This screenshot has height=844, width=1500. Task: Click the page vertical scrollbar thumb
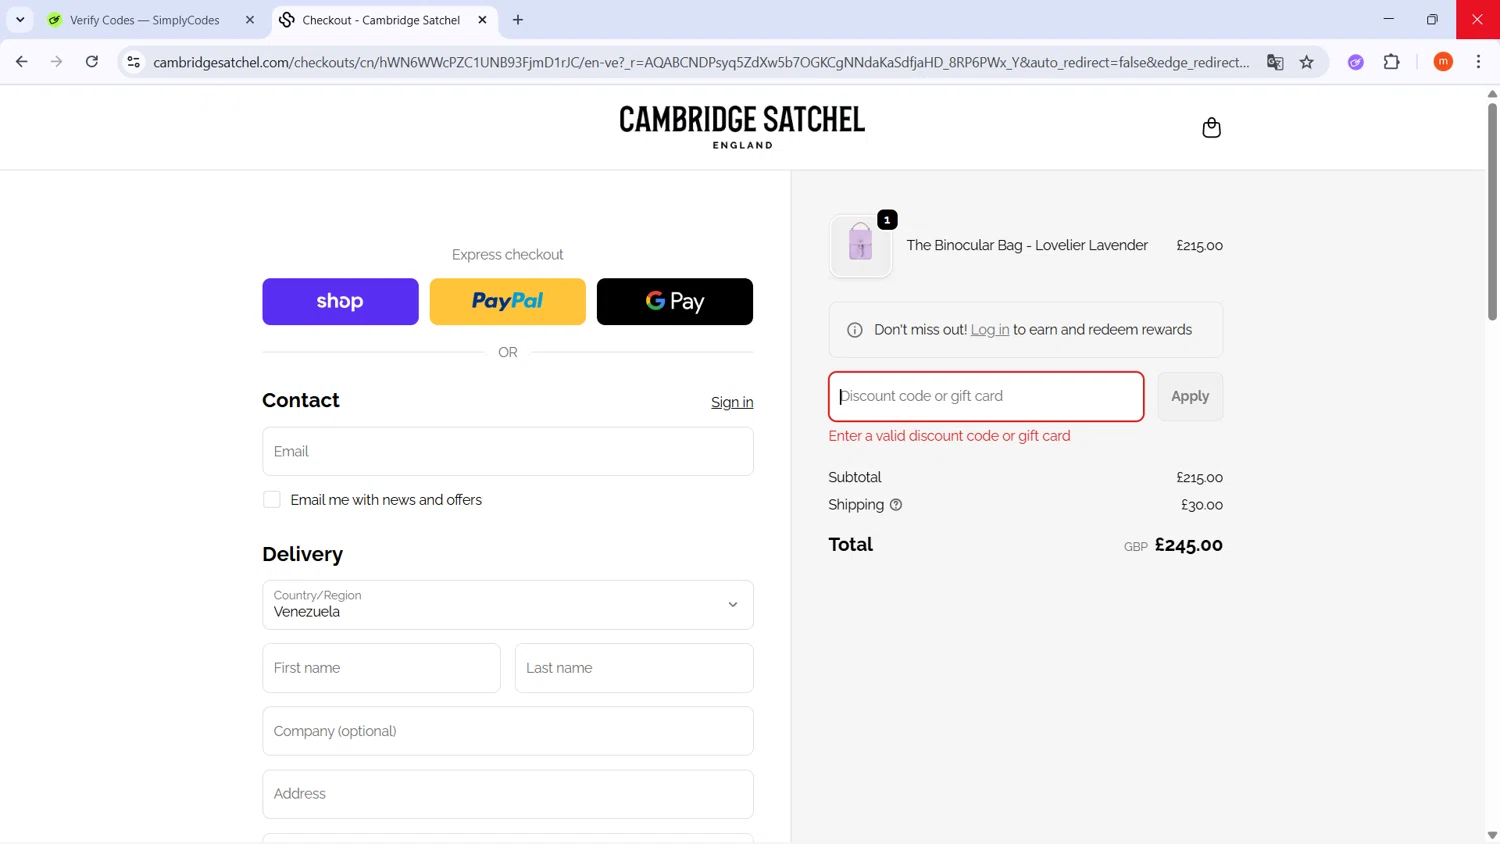[x=1492, y=210]
